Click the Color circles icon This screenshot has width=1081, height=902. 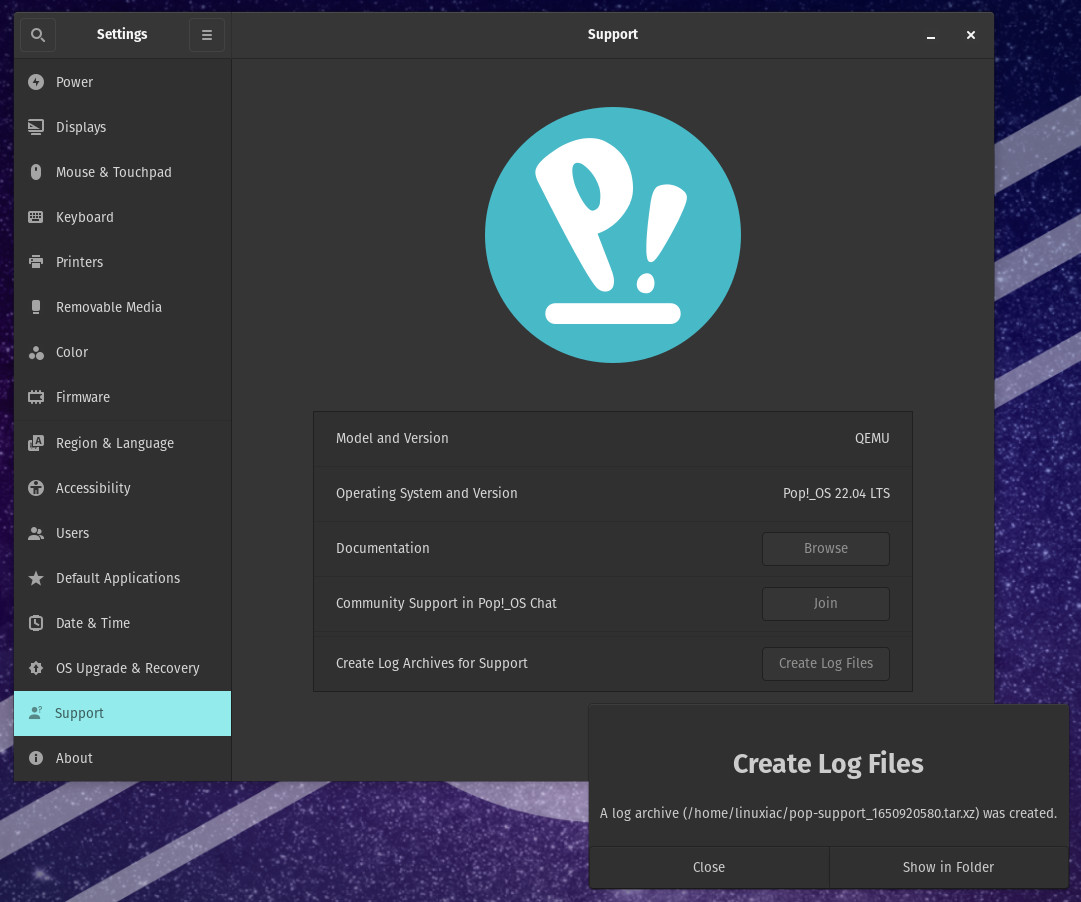pos(36,352)
